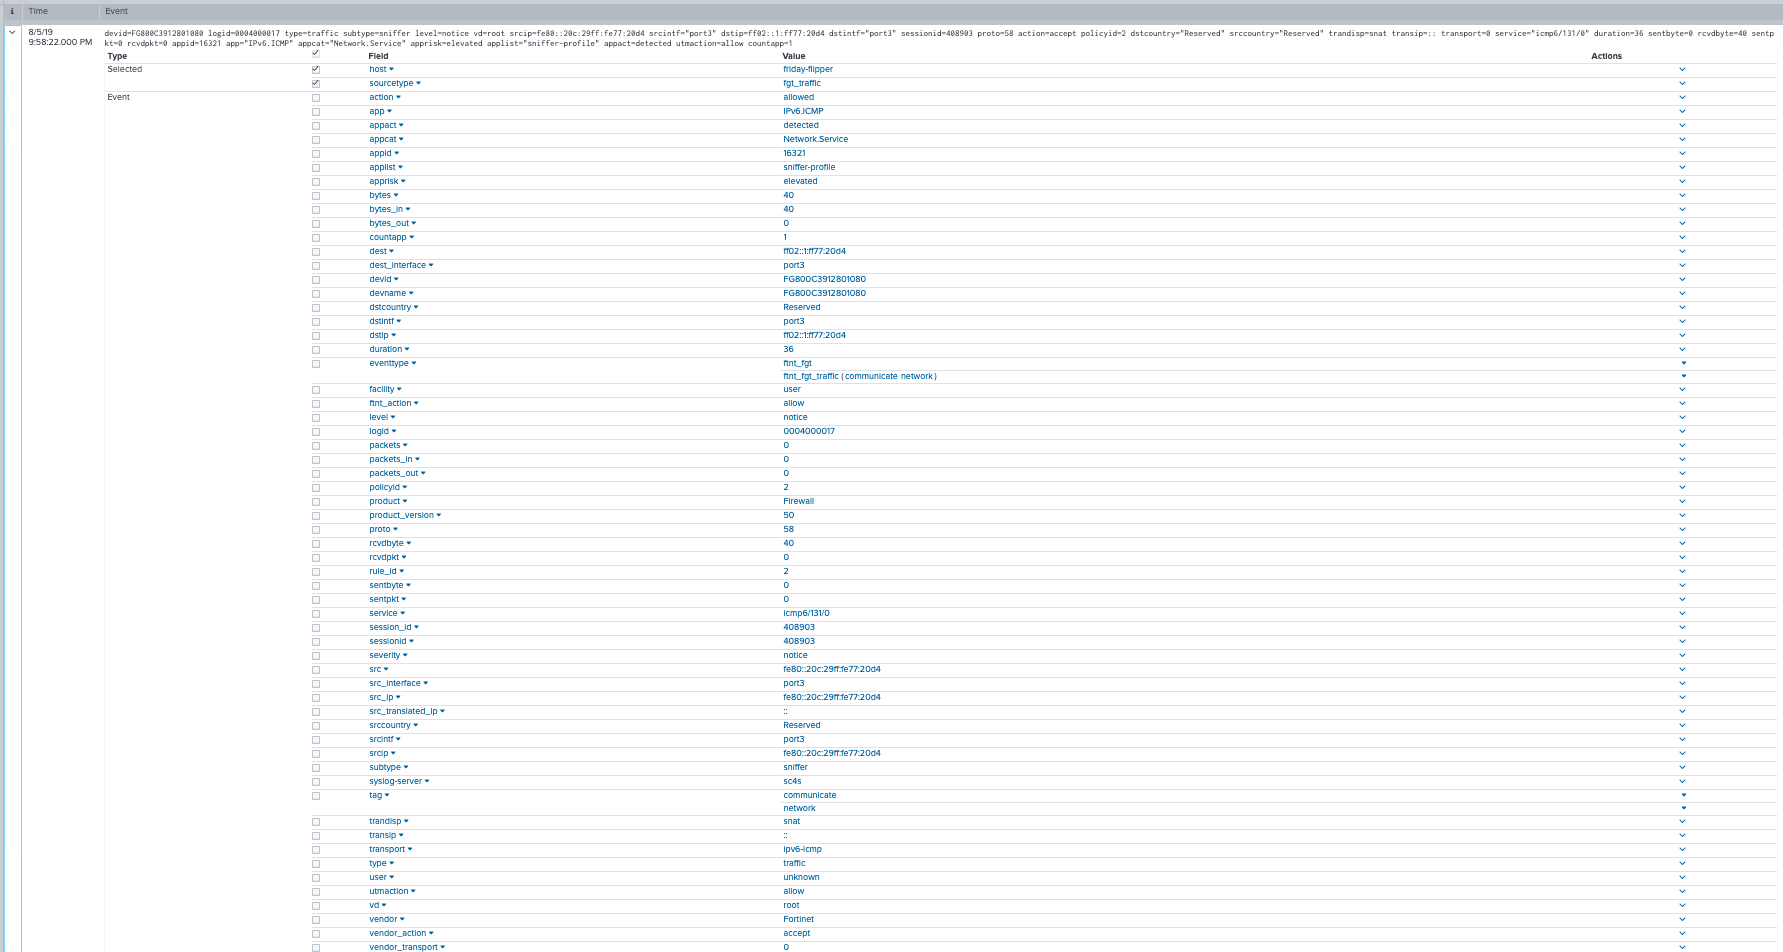Uncheck the host field checkbox
This screenshot has width=1783, height=952.
[x=316, y=70]
